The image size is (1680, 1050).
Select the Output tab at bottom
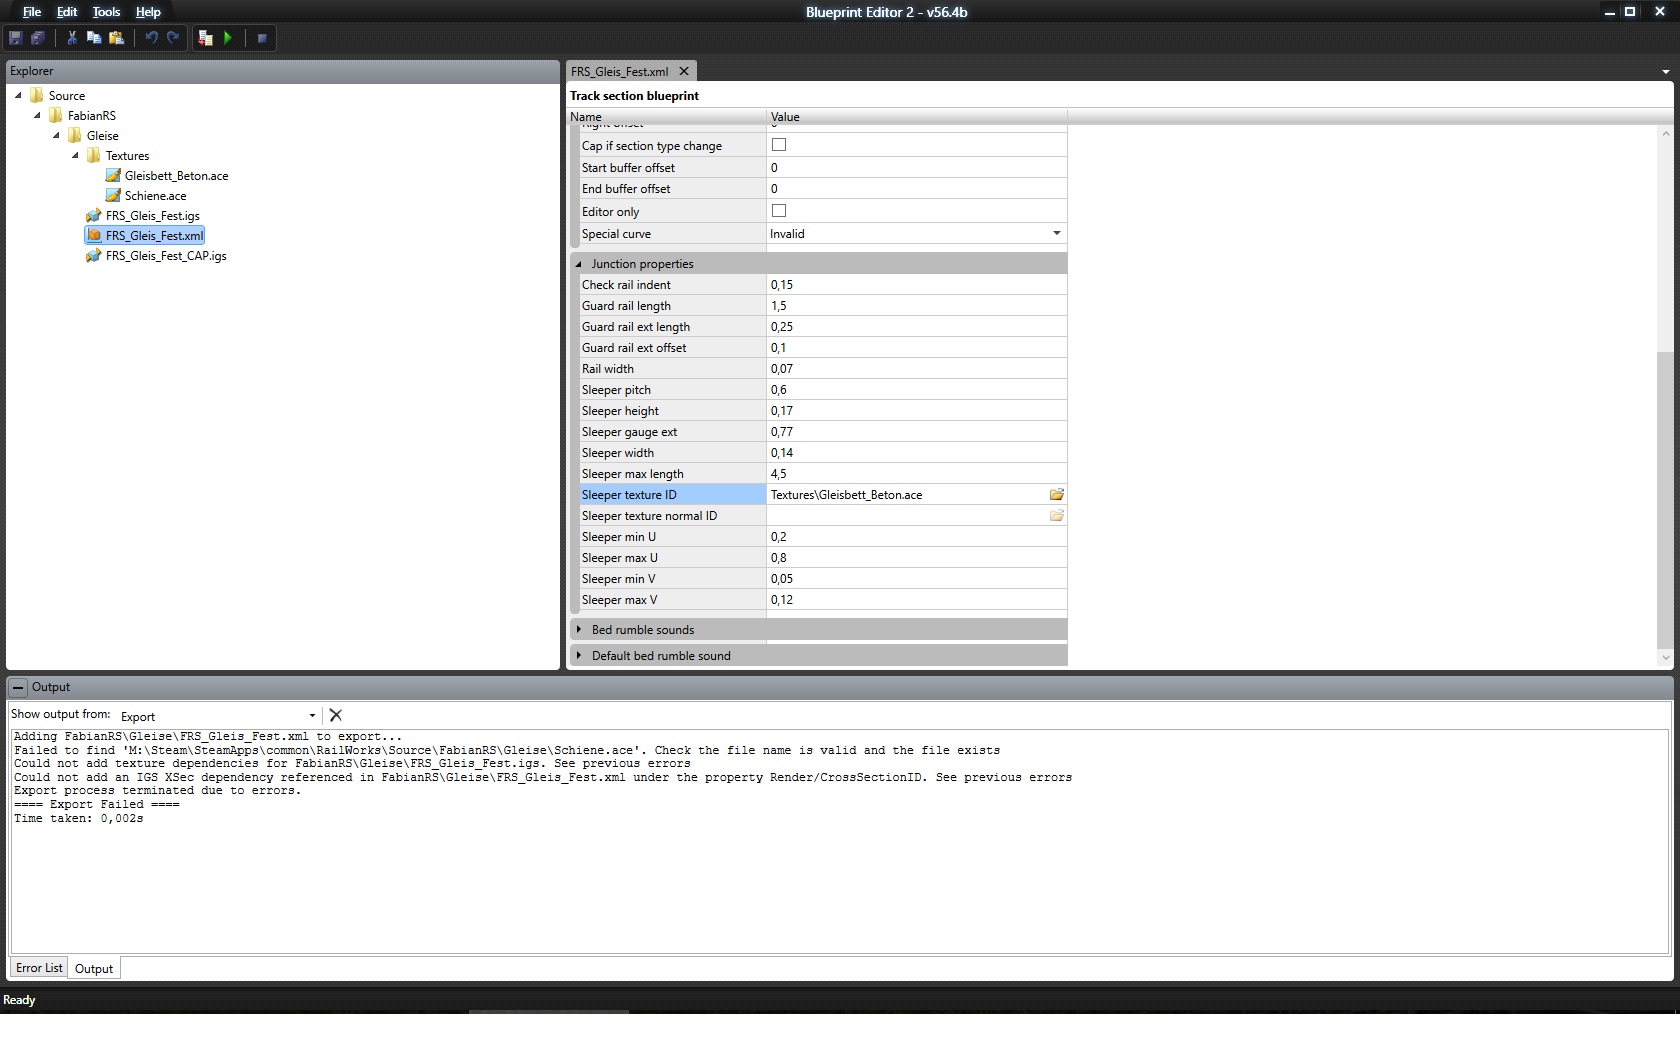coord(94,968)
